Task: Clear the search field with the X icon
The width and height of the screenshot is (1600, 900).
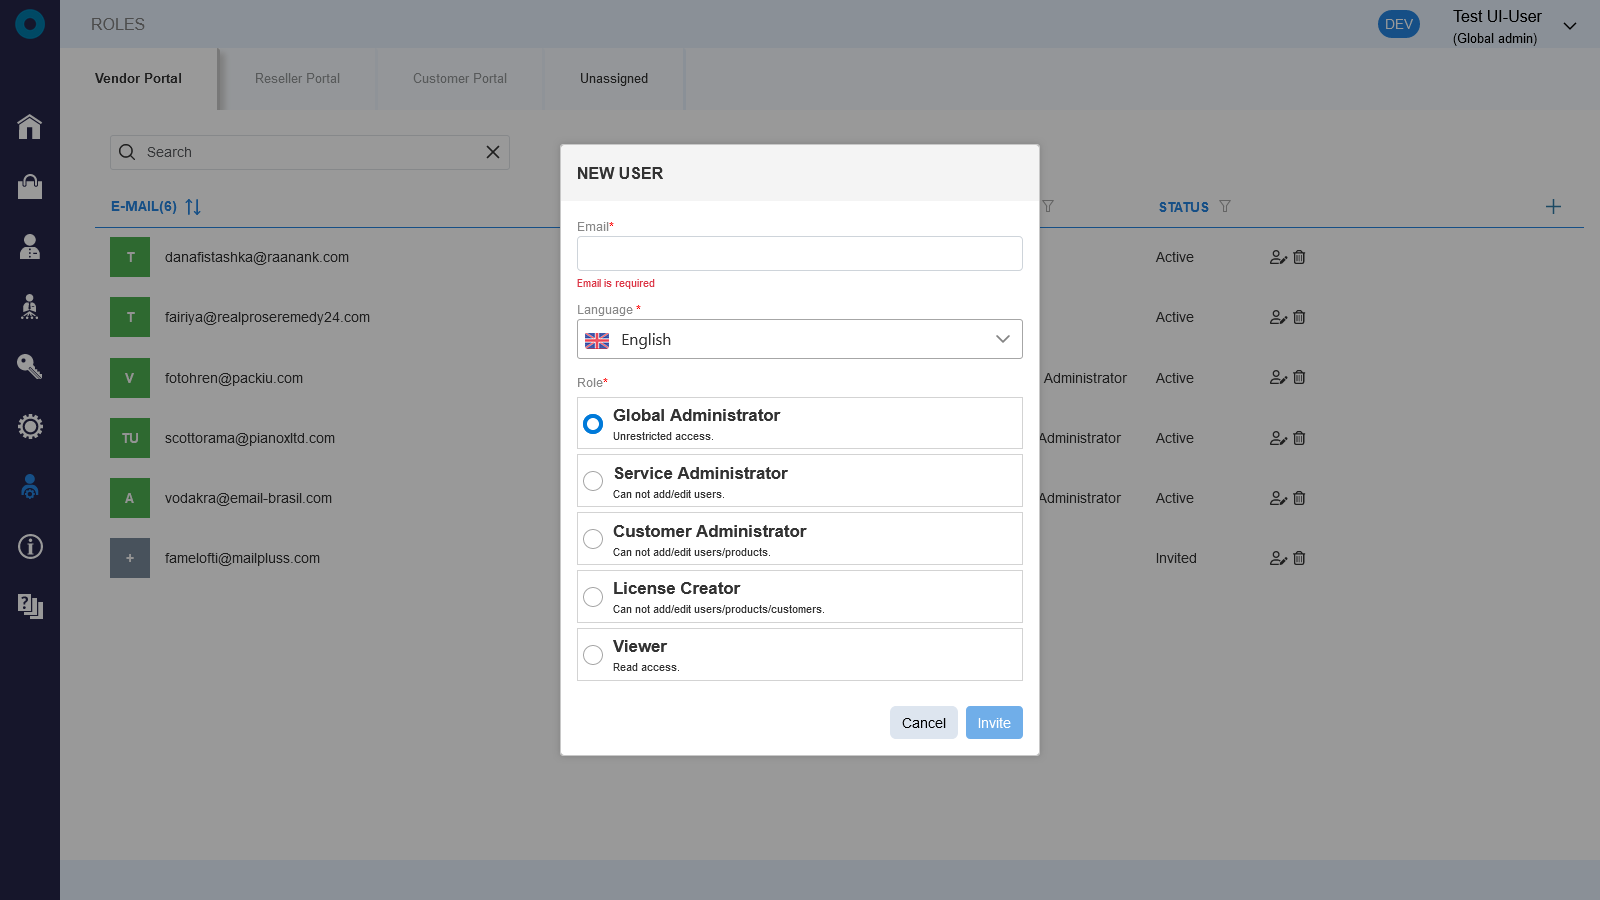Action: click(492, 152)
